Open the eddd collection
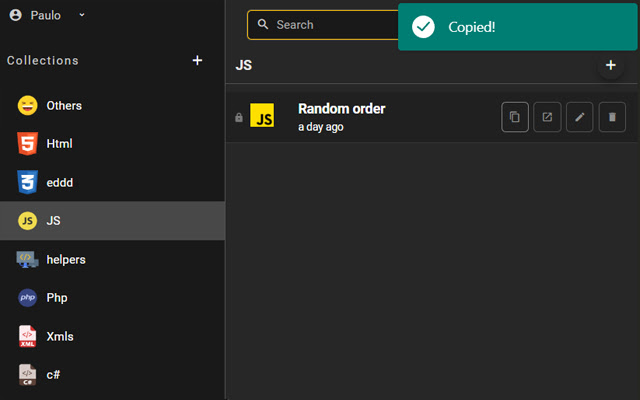 click(59, 183)
